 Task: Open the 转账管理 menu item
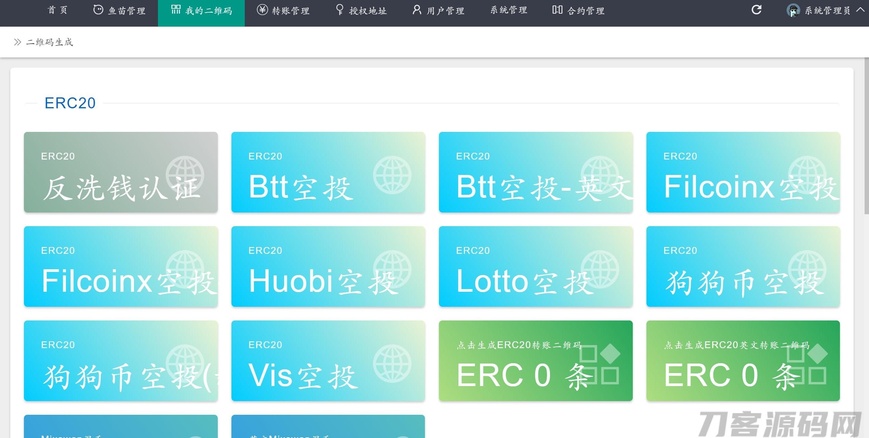[282, 11]
